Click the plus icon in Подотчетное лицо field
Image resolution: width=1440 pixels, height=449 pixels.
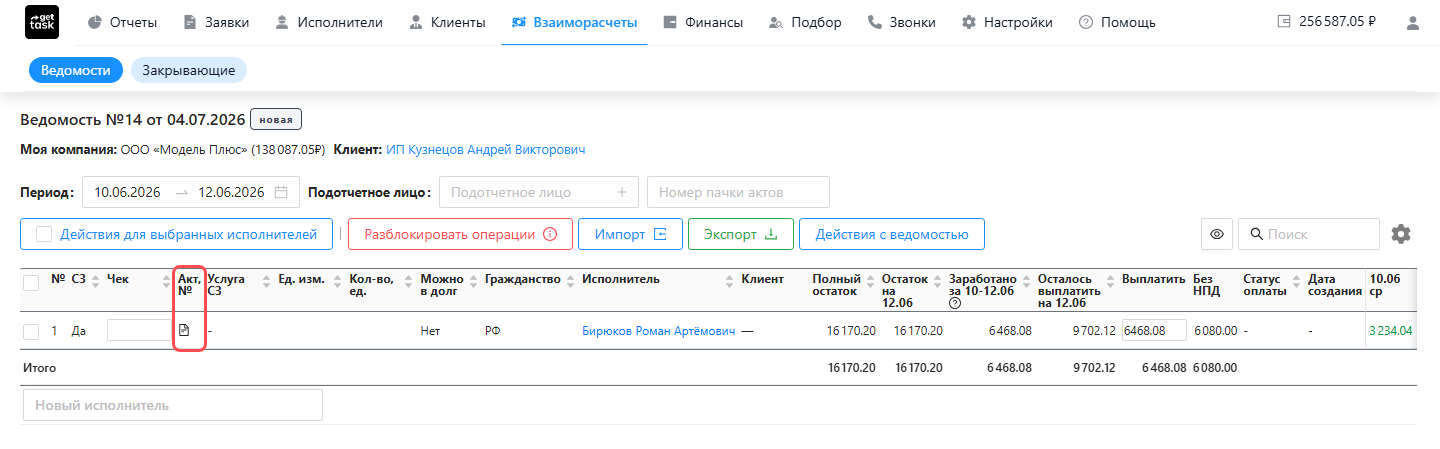pyautogui.click(x=621, y=192)
